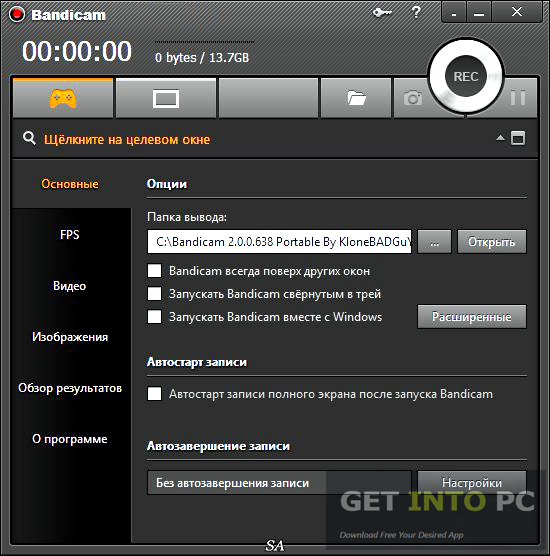This screenshot has width=550, height=556.
Task: Open the FPS settings tab
Action: pyautogui.click(x=70, y=234)
